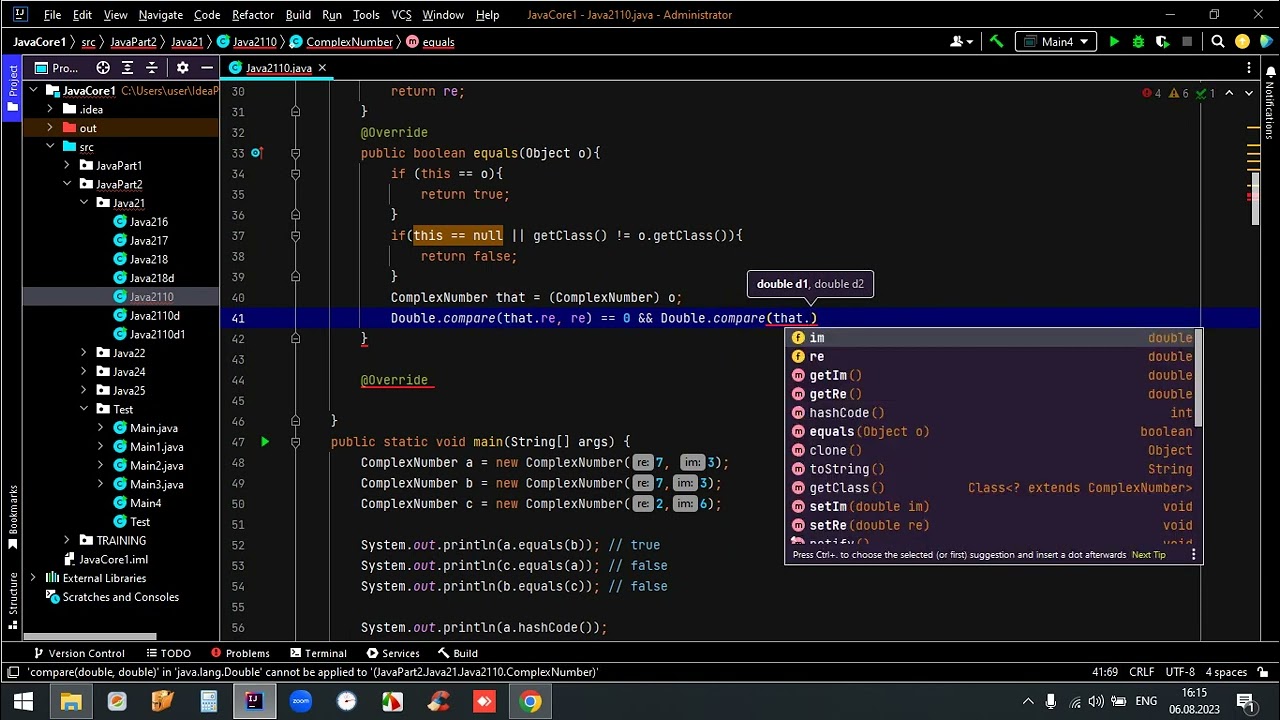
Task: Click UTF-8 encoding in status bar
Action: [x=1179, y=672]
